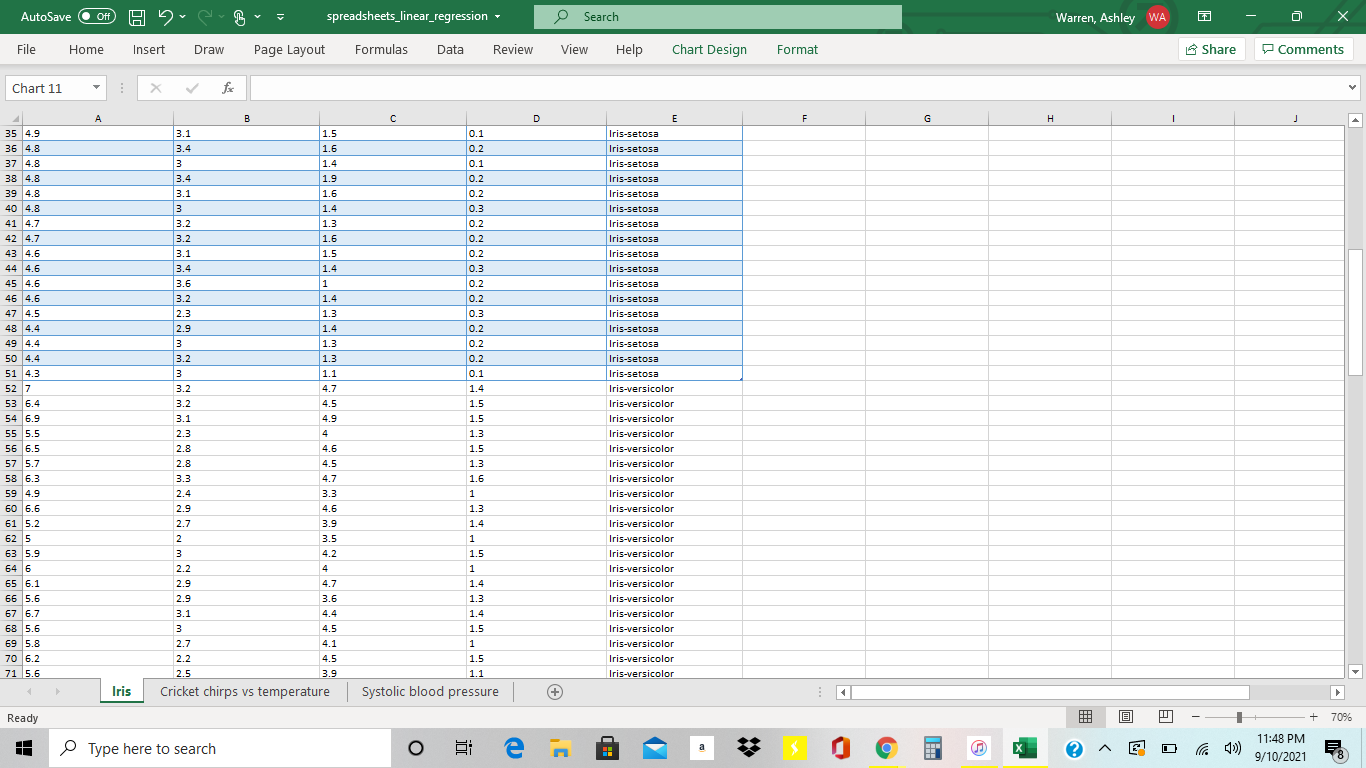Open the Chart Design tab
This screenshot has height=768, width=1366.
click(709, 49)
